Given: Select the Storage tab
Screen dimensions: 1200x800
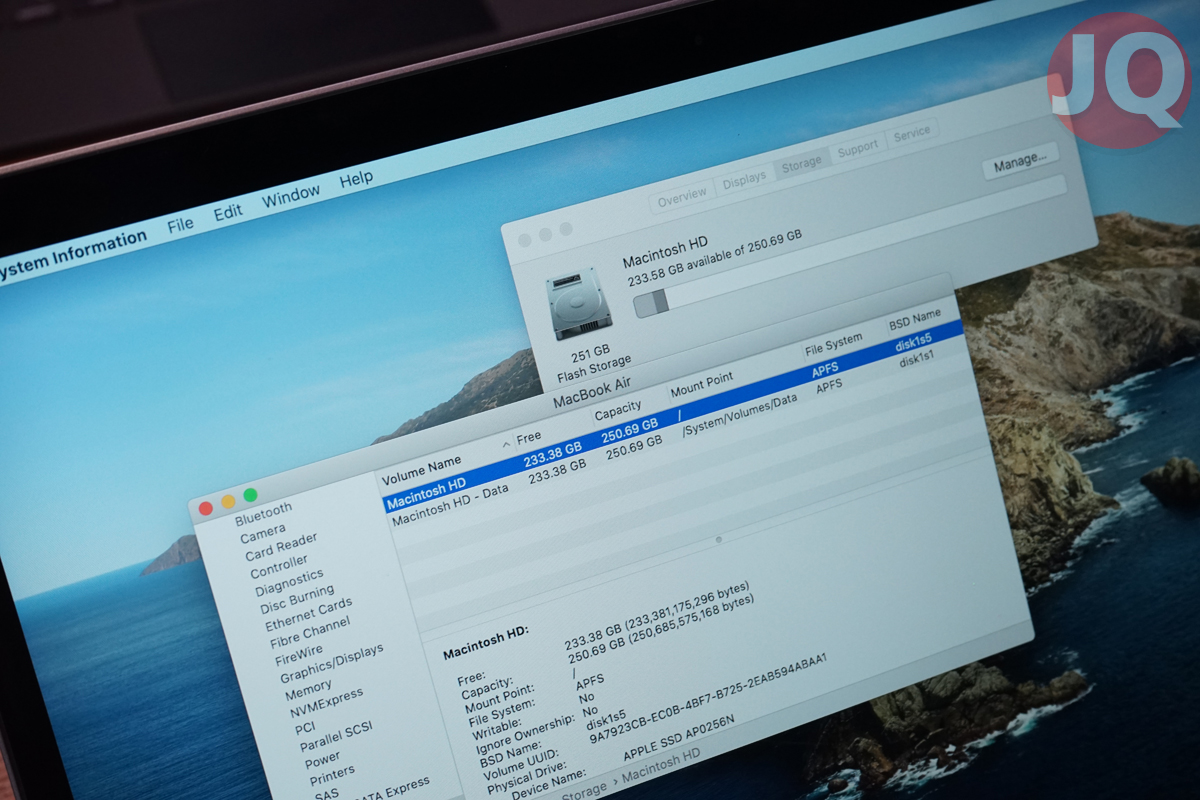Looking at the screenshot, I should point(801,163).
